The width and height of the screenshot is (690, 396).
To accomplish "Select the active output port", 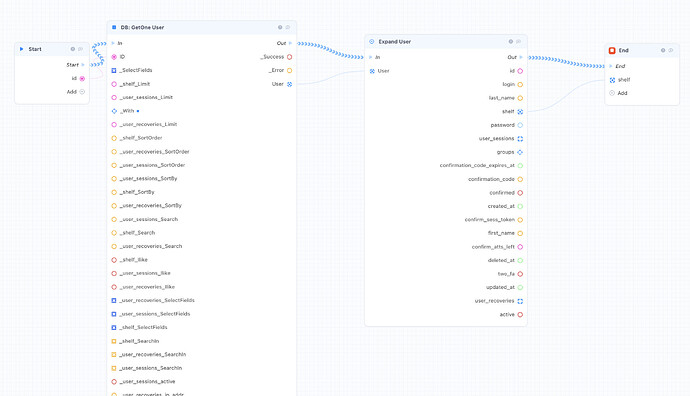I will click(x=520, y=315).
